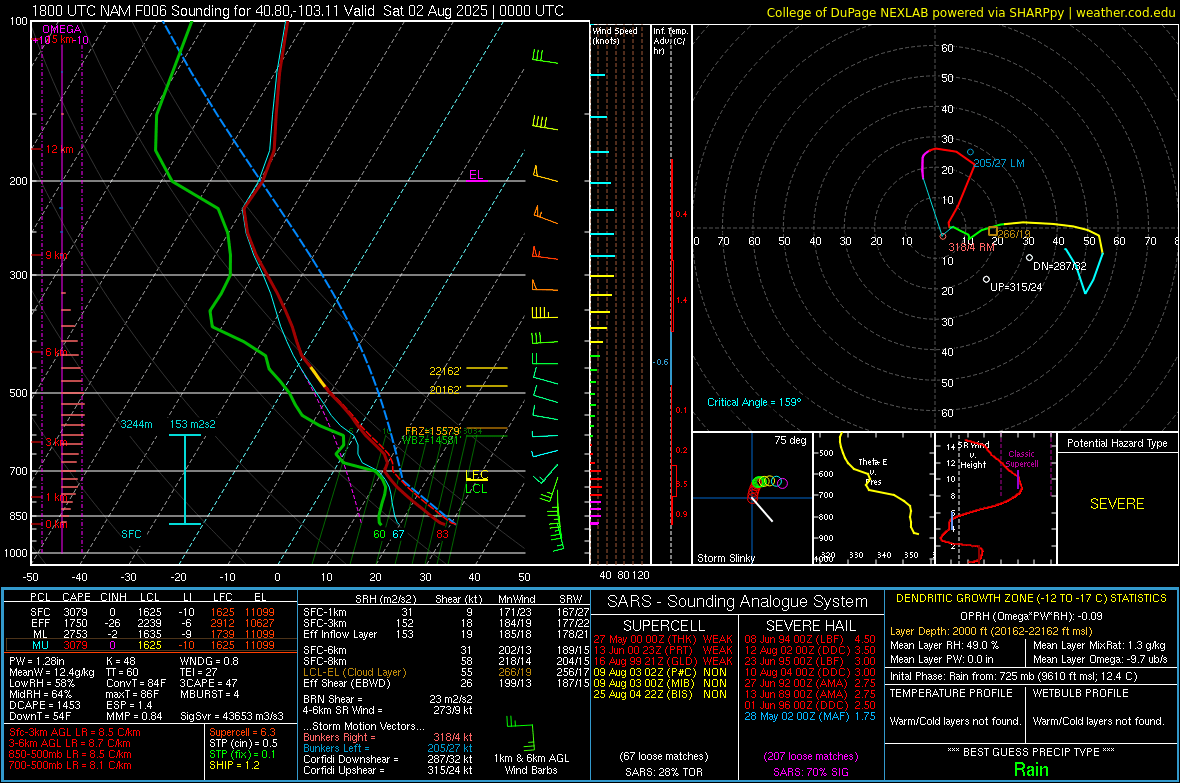Click the SARS: 28% TOR text
1180x783 pixels.
663,772
